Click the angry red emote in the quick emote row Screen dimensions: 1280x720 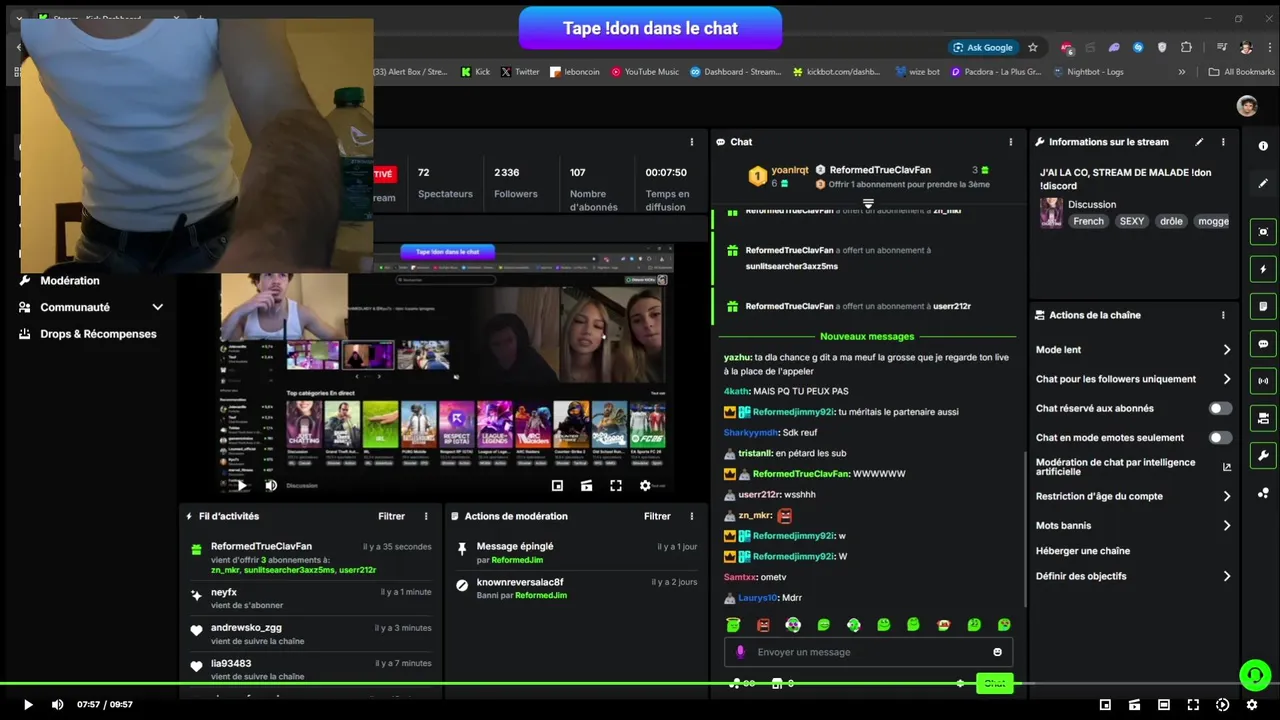(x=763, y=625)
